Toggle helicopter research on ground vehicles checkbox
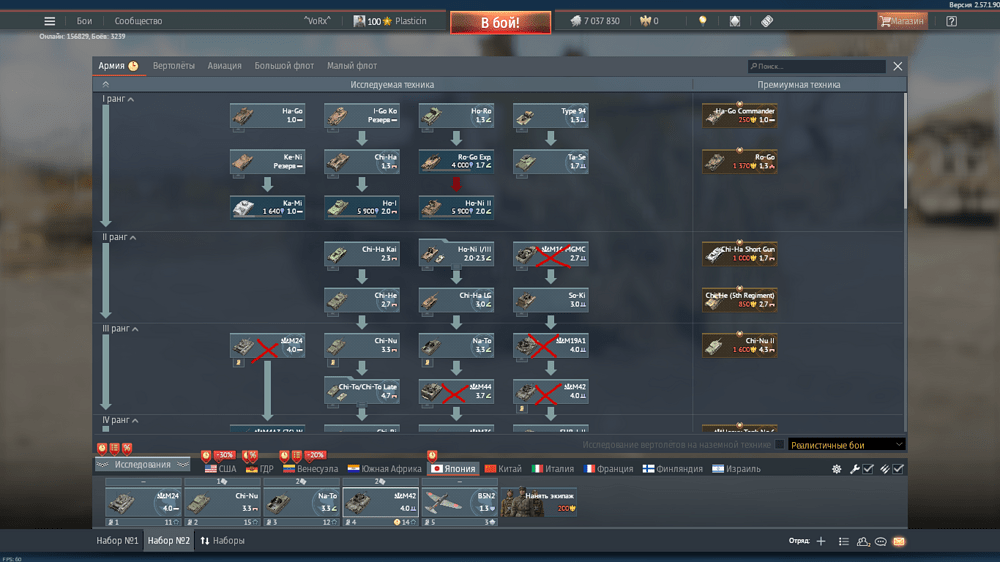 click(779, 445)
